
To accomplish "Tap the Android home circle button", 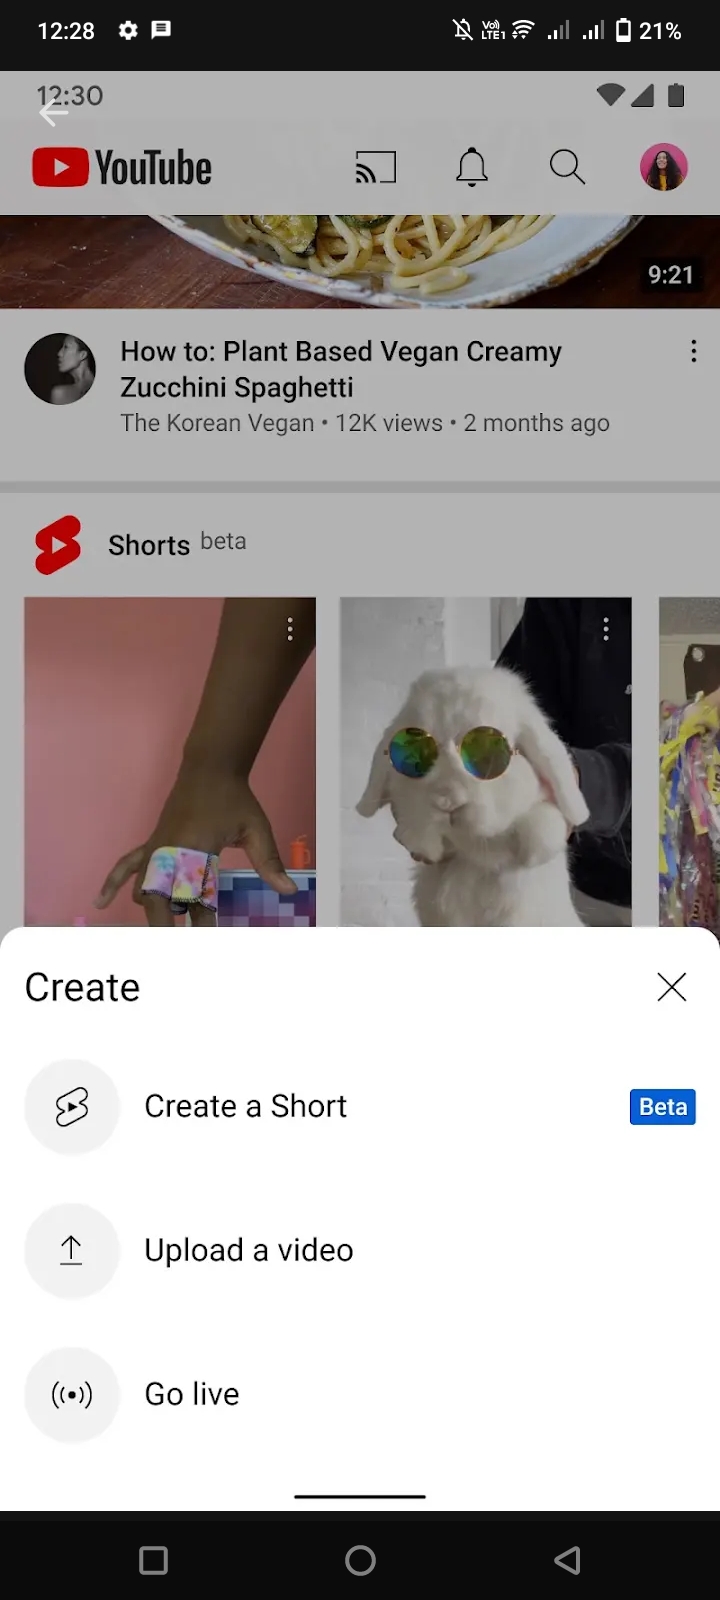I will click(x=360, y=1560).
